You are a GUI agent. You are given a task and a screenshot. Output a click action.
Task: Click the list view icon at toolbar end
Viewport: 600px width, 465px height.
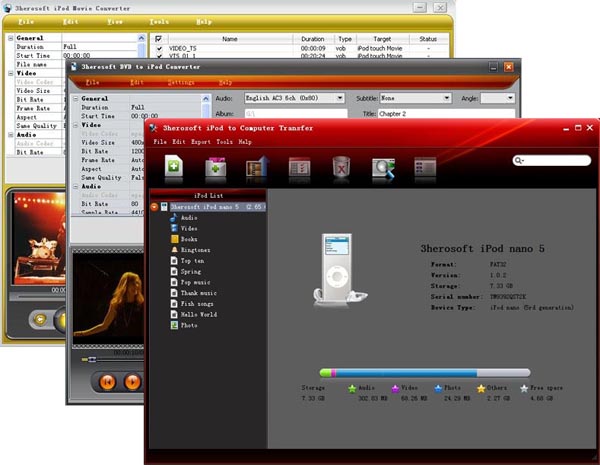(x=425, y=167)
